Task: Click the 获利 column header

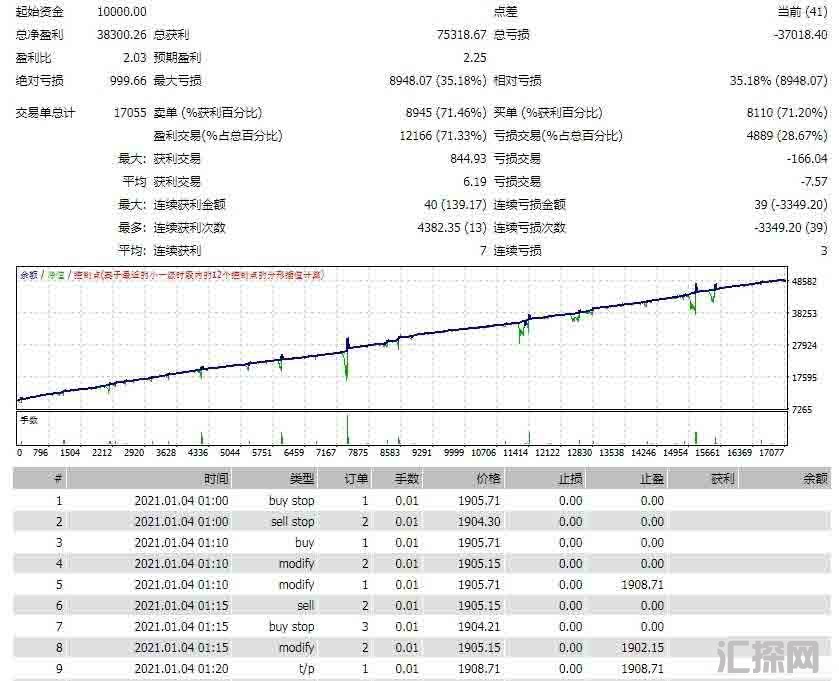Action: coord(721,479)
